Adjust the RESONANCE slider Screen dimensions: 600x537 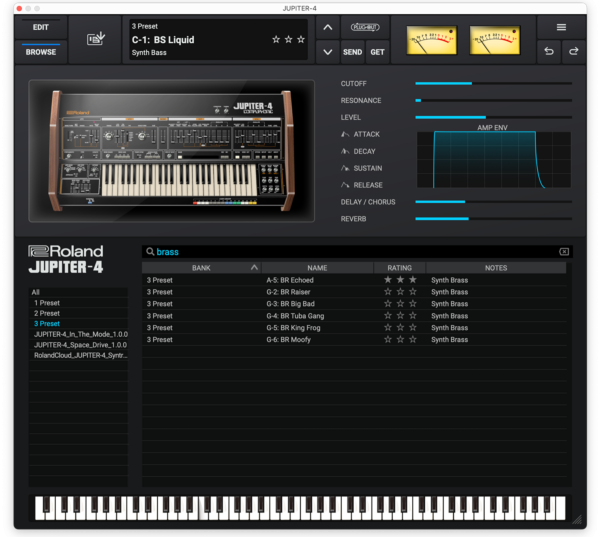click(493, 100)
